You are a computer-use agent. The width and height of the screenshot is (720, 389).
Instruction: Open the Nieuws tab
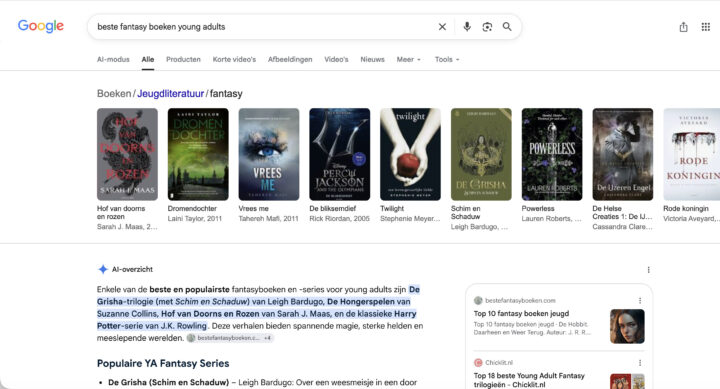tap(372, 59)
